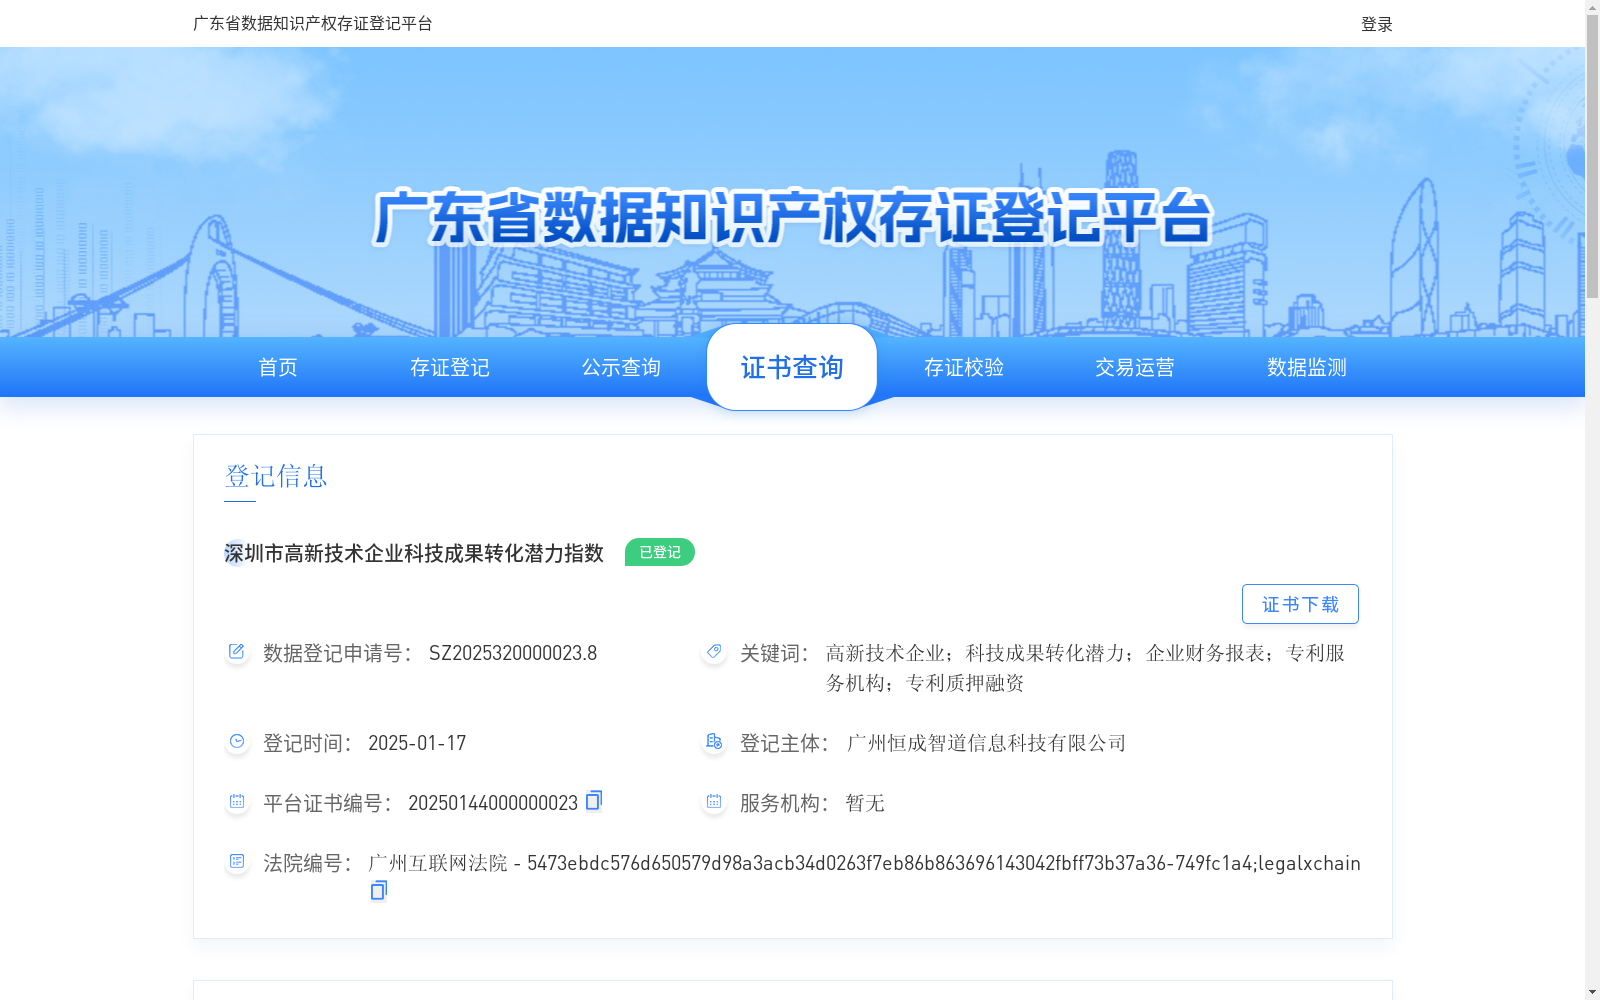This screenshot has width=1600, height=1000.
Task: Copy the court number hash
Action: pyautogui.click(x=378, y=890)
